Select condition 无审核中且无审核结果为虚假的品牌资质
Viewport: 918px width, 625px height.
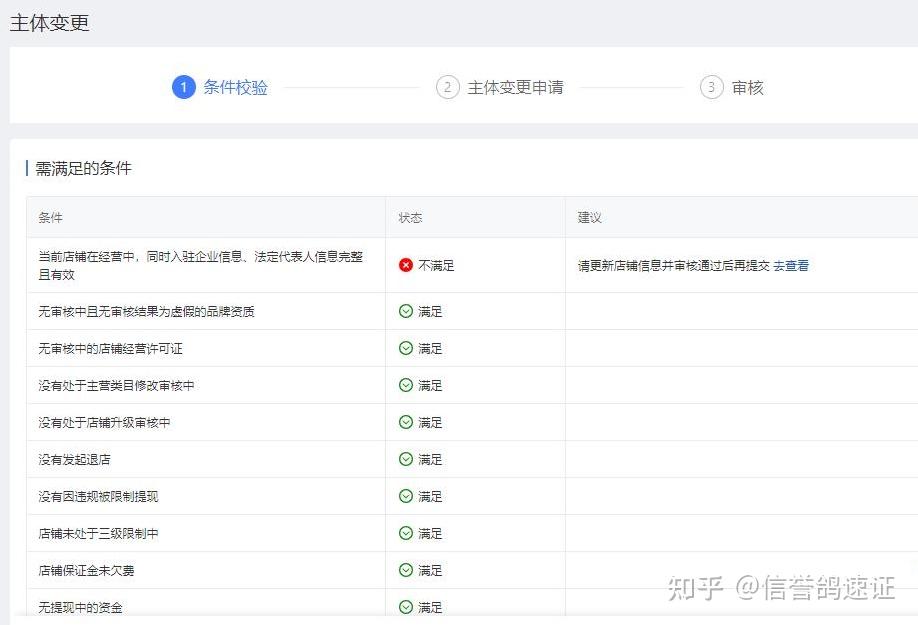click(x=146, y=311)
